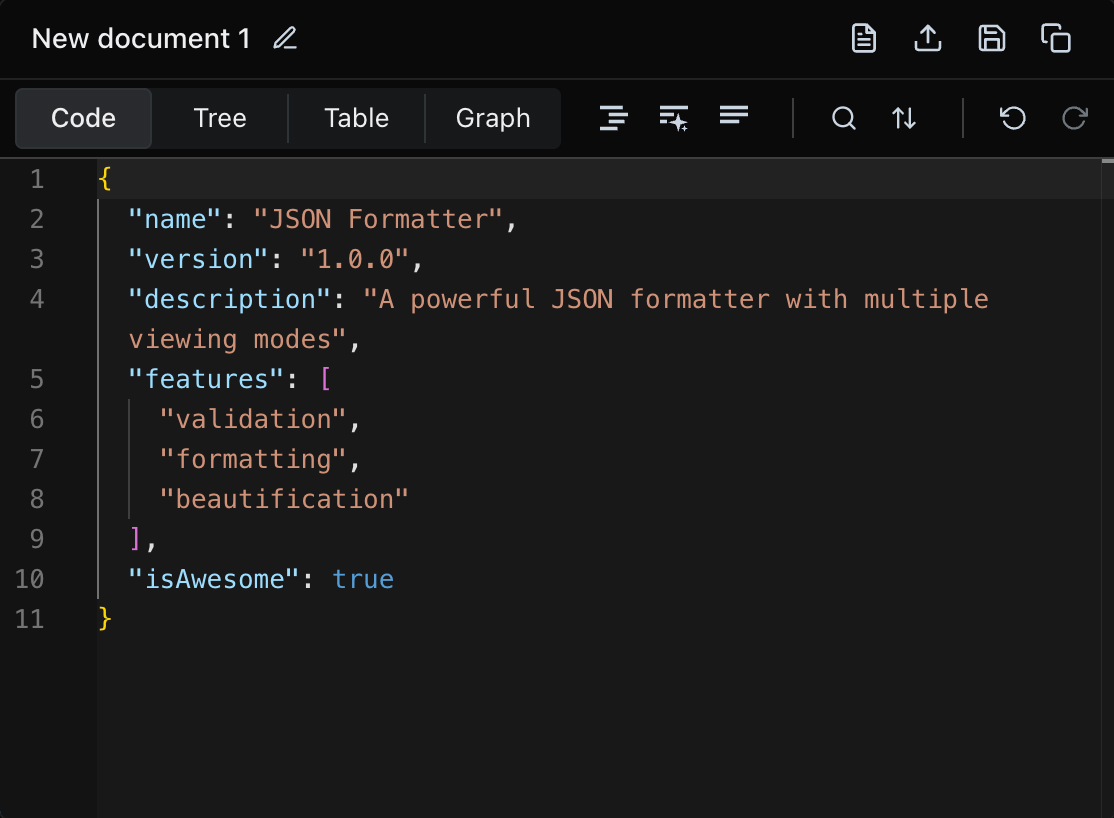Image resolution: width=1114 pixels, height=818 pixels.
Task: Switch to the Table view tab
Action: 356,118
